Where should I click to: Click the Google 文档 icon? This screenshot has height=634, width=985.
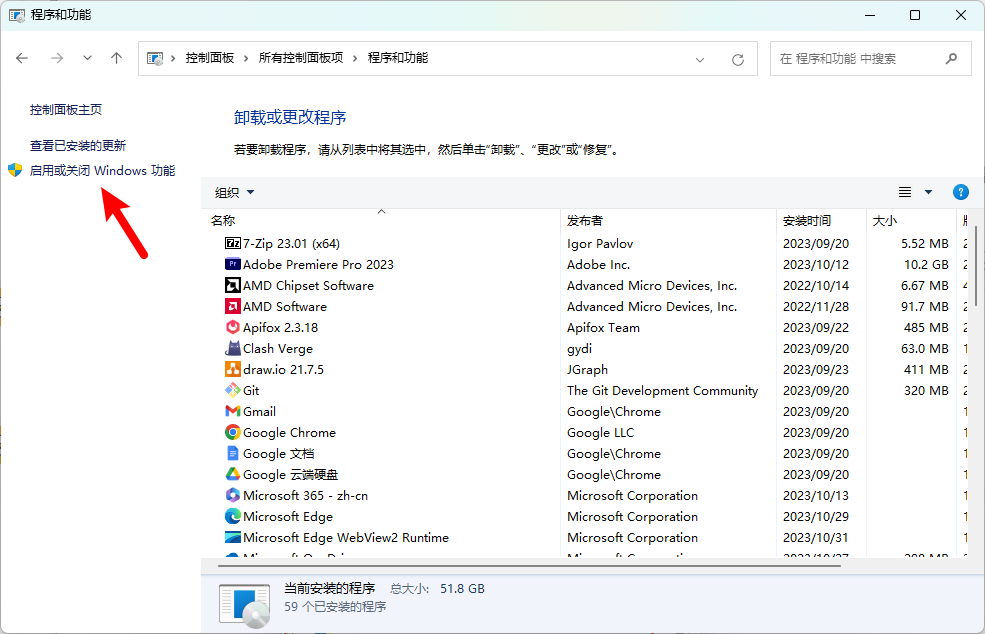coord(232,453)
